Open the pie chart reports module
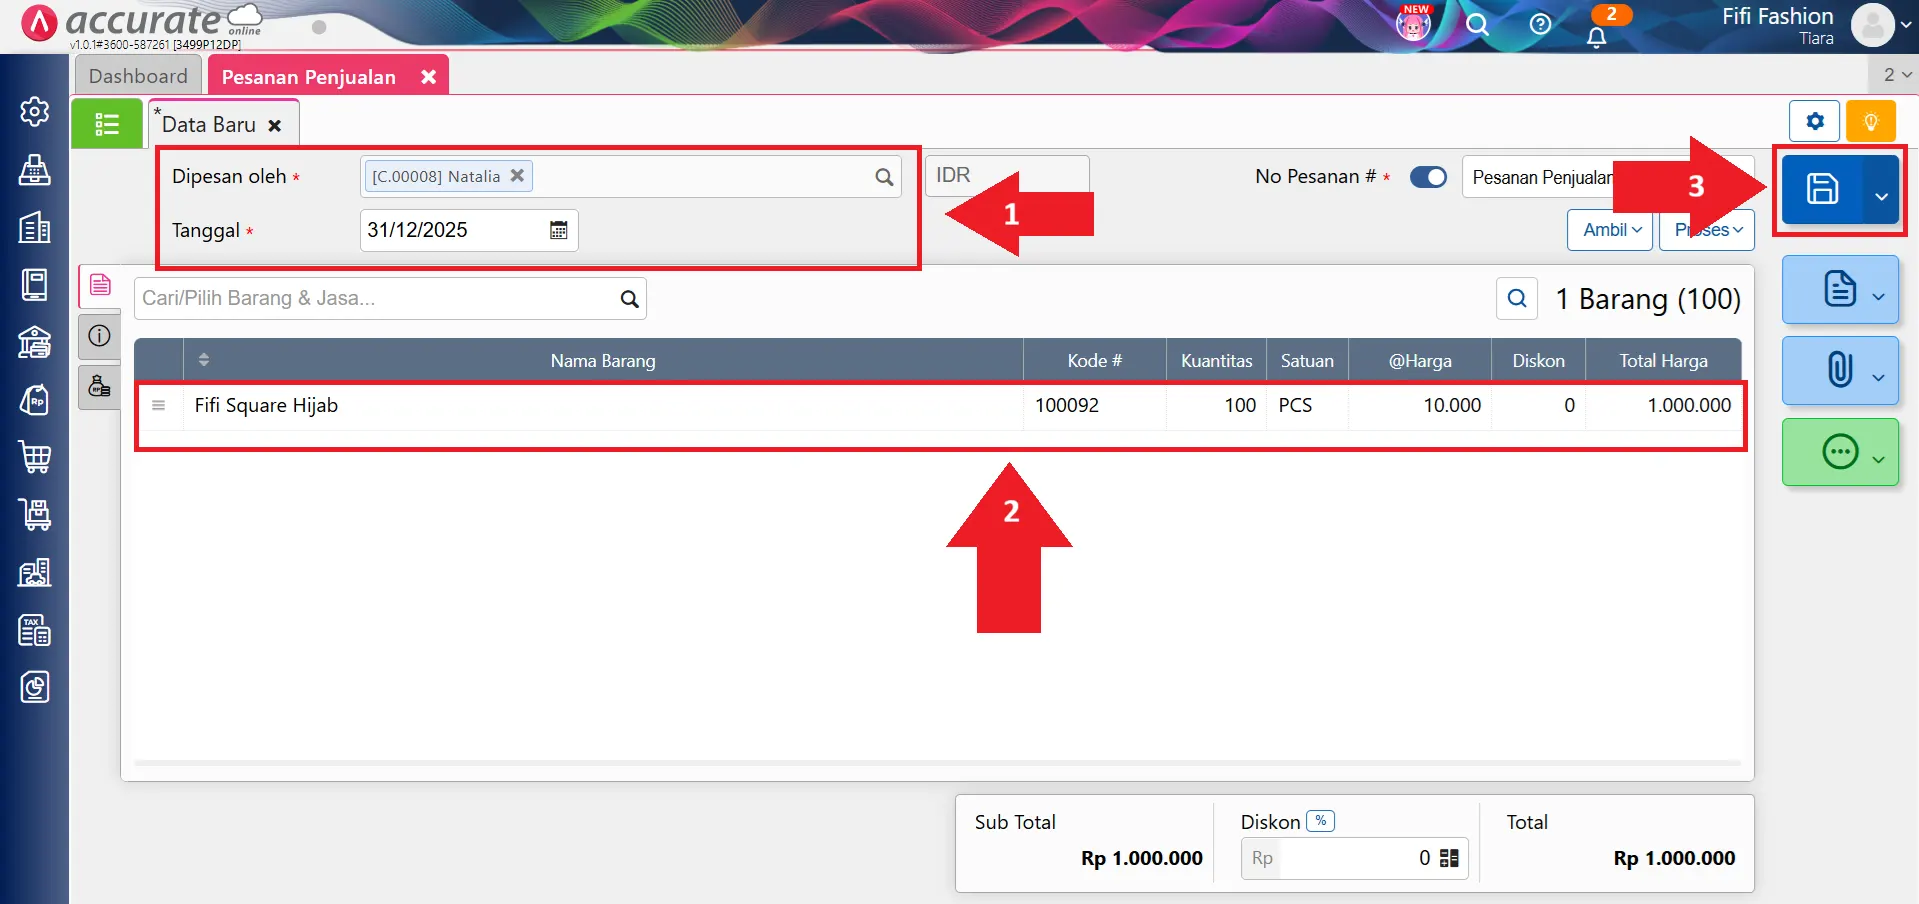Viewport: 1919px width, 904px height. [35, 687]
